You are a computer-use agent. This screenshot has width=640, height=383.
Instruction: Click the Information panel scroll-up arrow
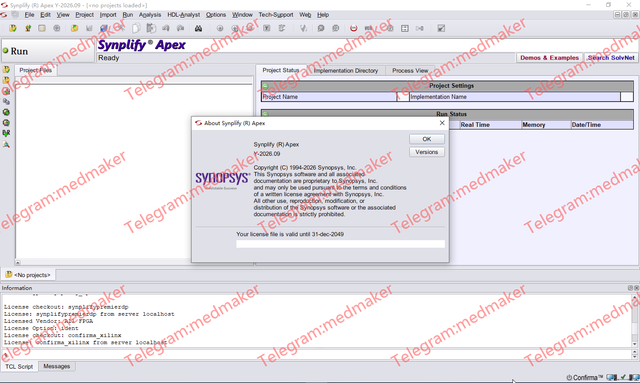635,297
